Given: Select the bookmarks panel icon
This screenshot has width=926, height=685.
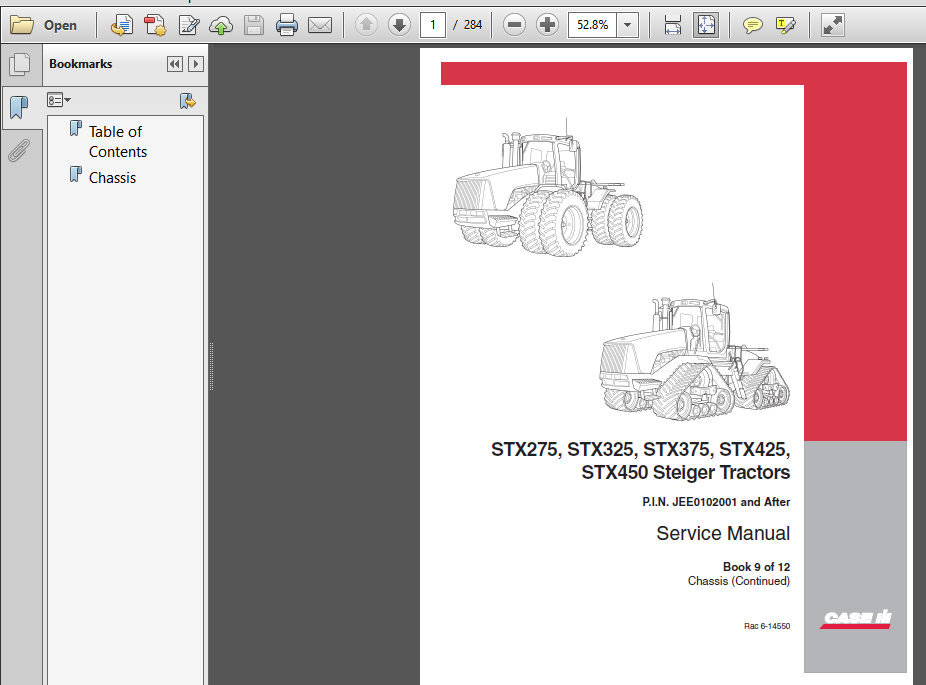Looking at the screenshot, I should pyautogui.click(x=19, y=107).
